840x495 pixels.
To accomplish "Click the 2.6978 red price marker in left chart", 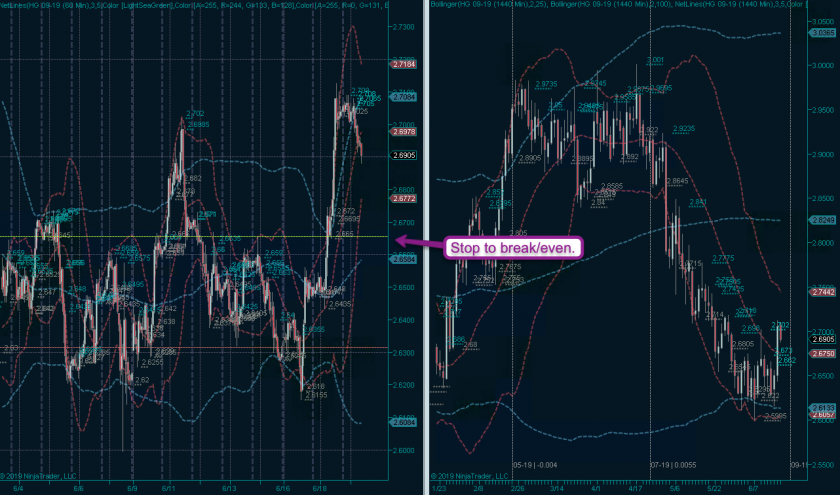I will pyautogui.click(x=404, y=132).
